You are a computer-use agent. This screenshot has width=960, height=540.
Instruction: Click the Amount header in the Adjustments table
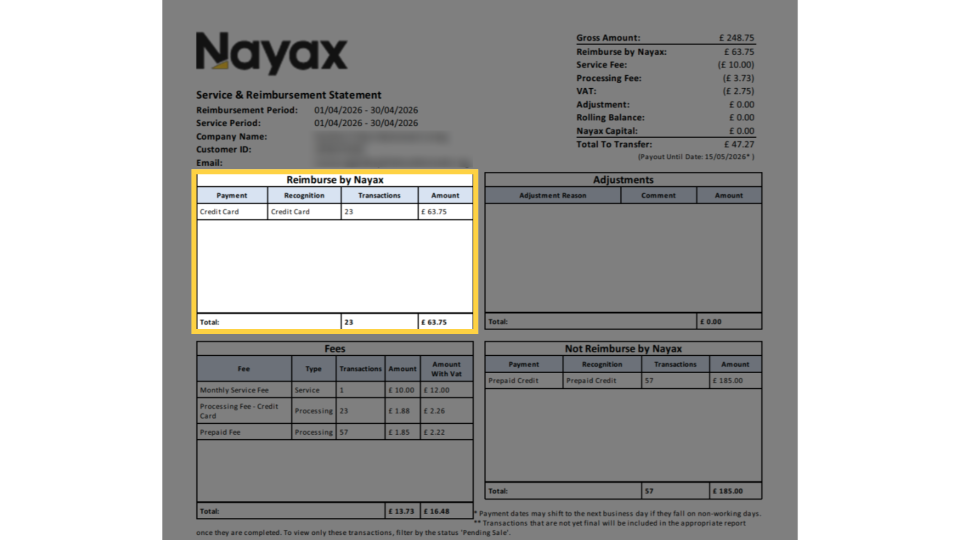[729, 195]
